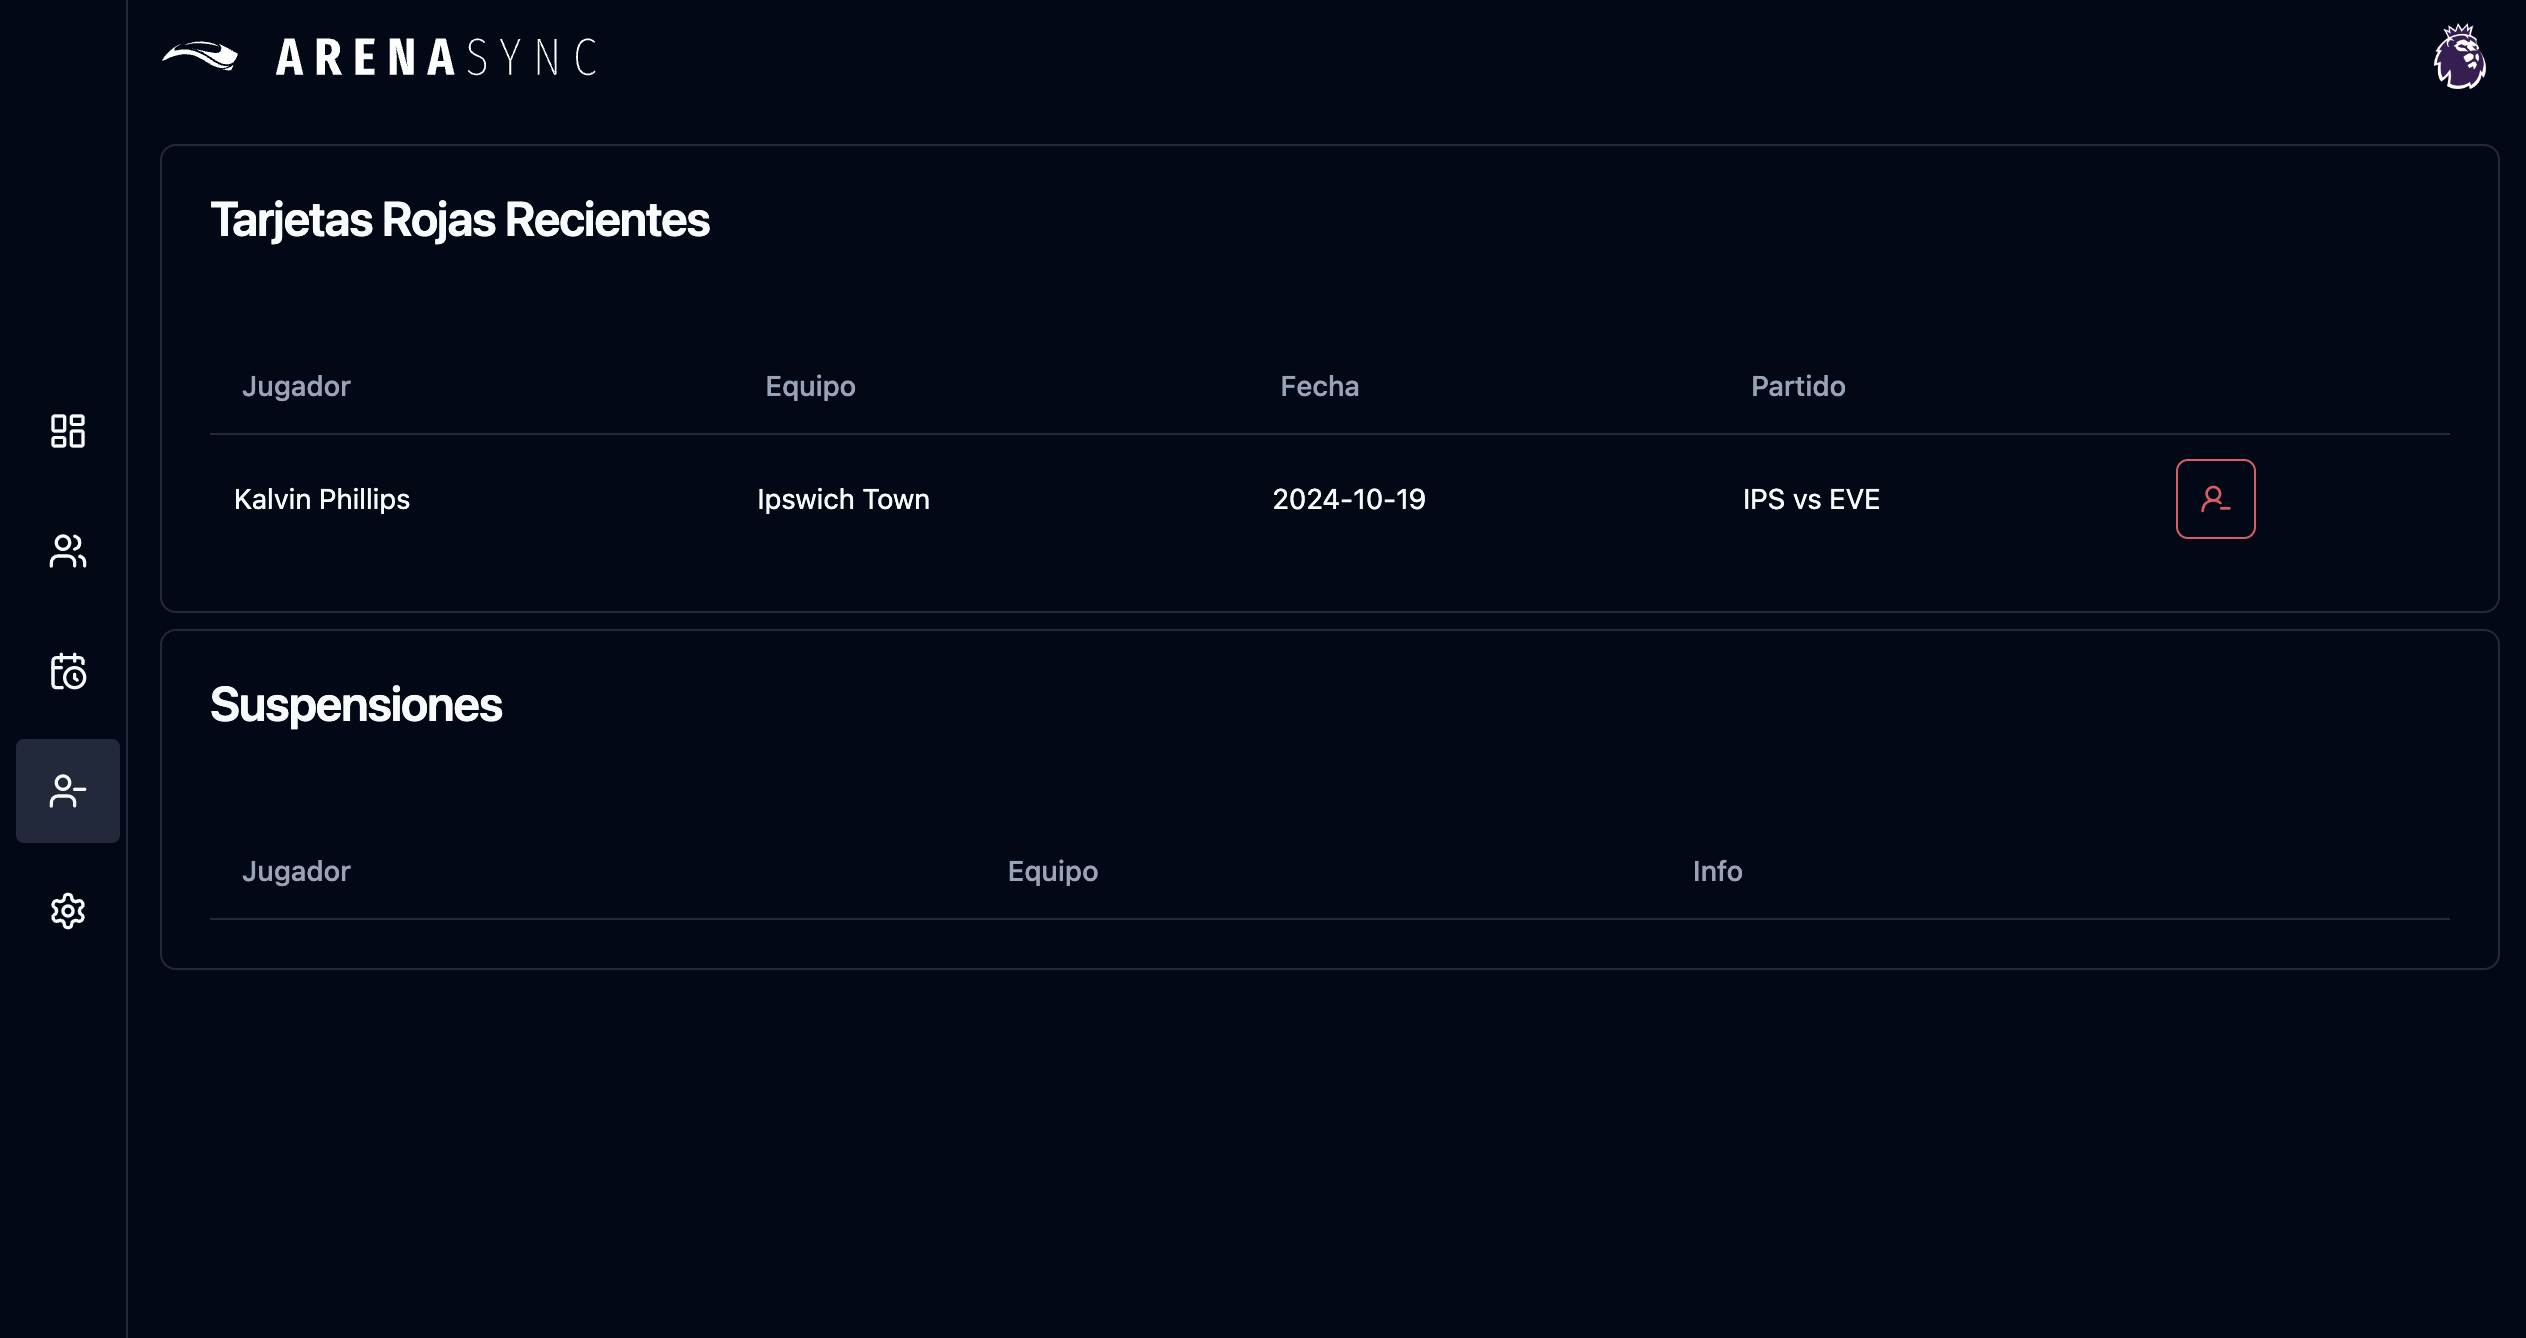Click the 2024-10-19 date cell
Screen dimensions: 2526x1338
(1348, 499)
